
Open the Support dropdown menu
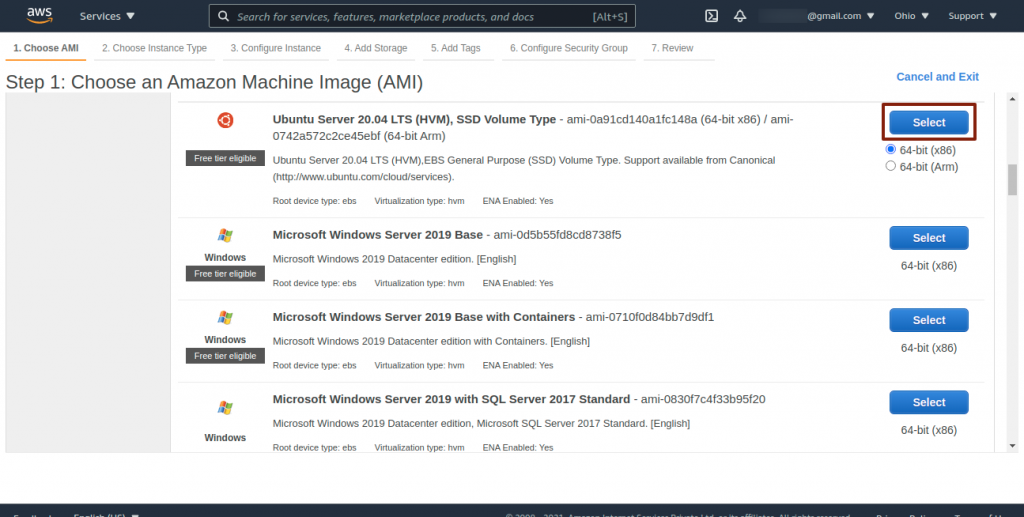(972, 16)
